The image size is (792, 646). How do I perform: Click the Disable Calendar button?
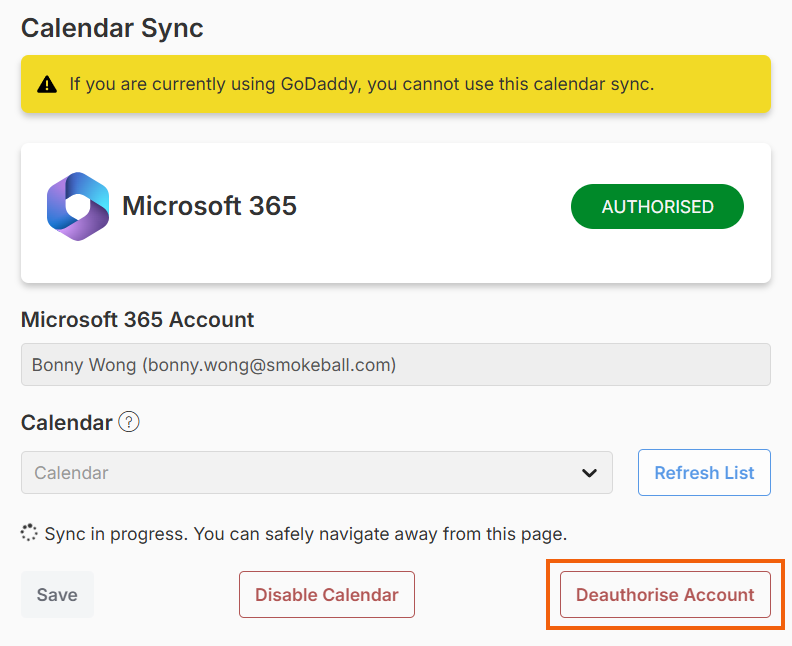click(x=326, y=595)
